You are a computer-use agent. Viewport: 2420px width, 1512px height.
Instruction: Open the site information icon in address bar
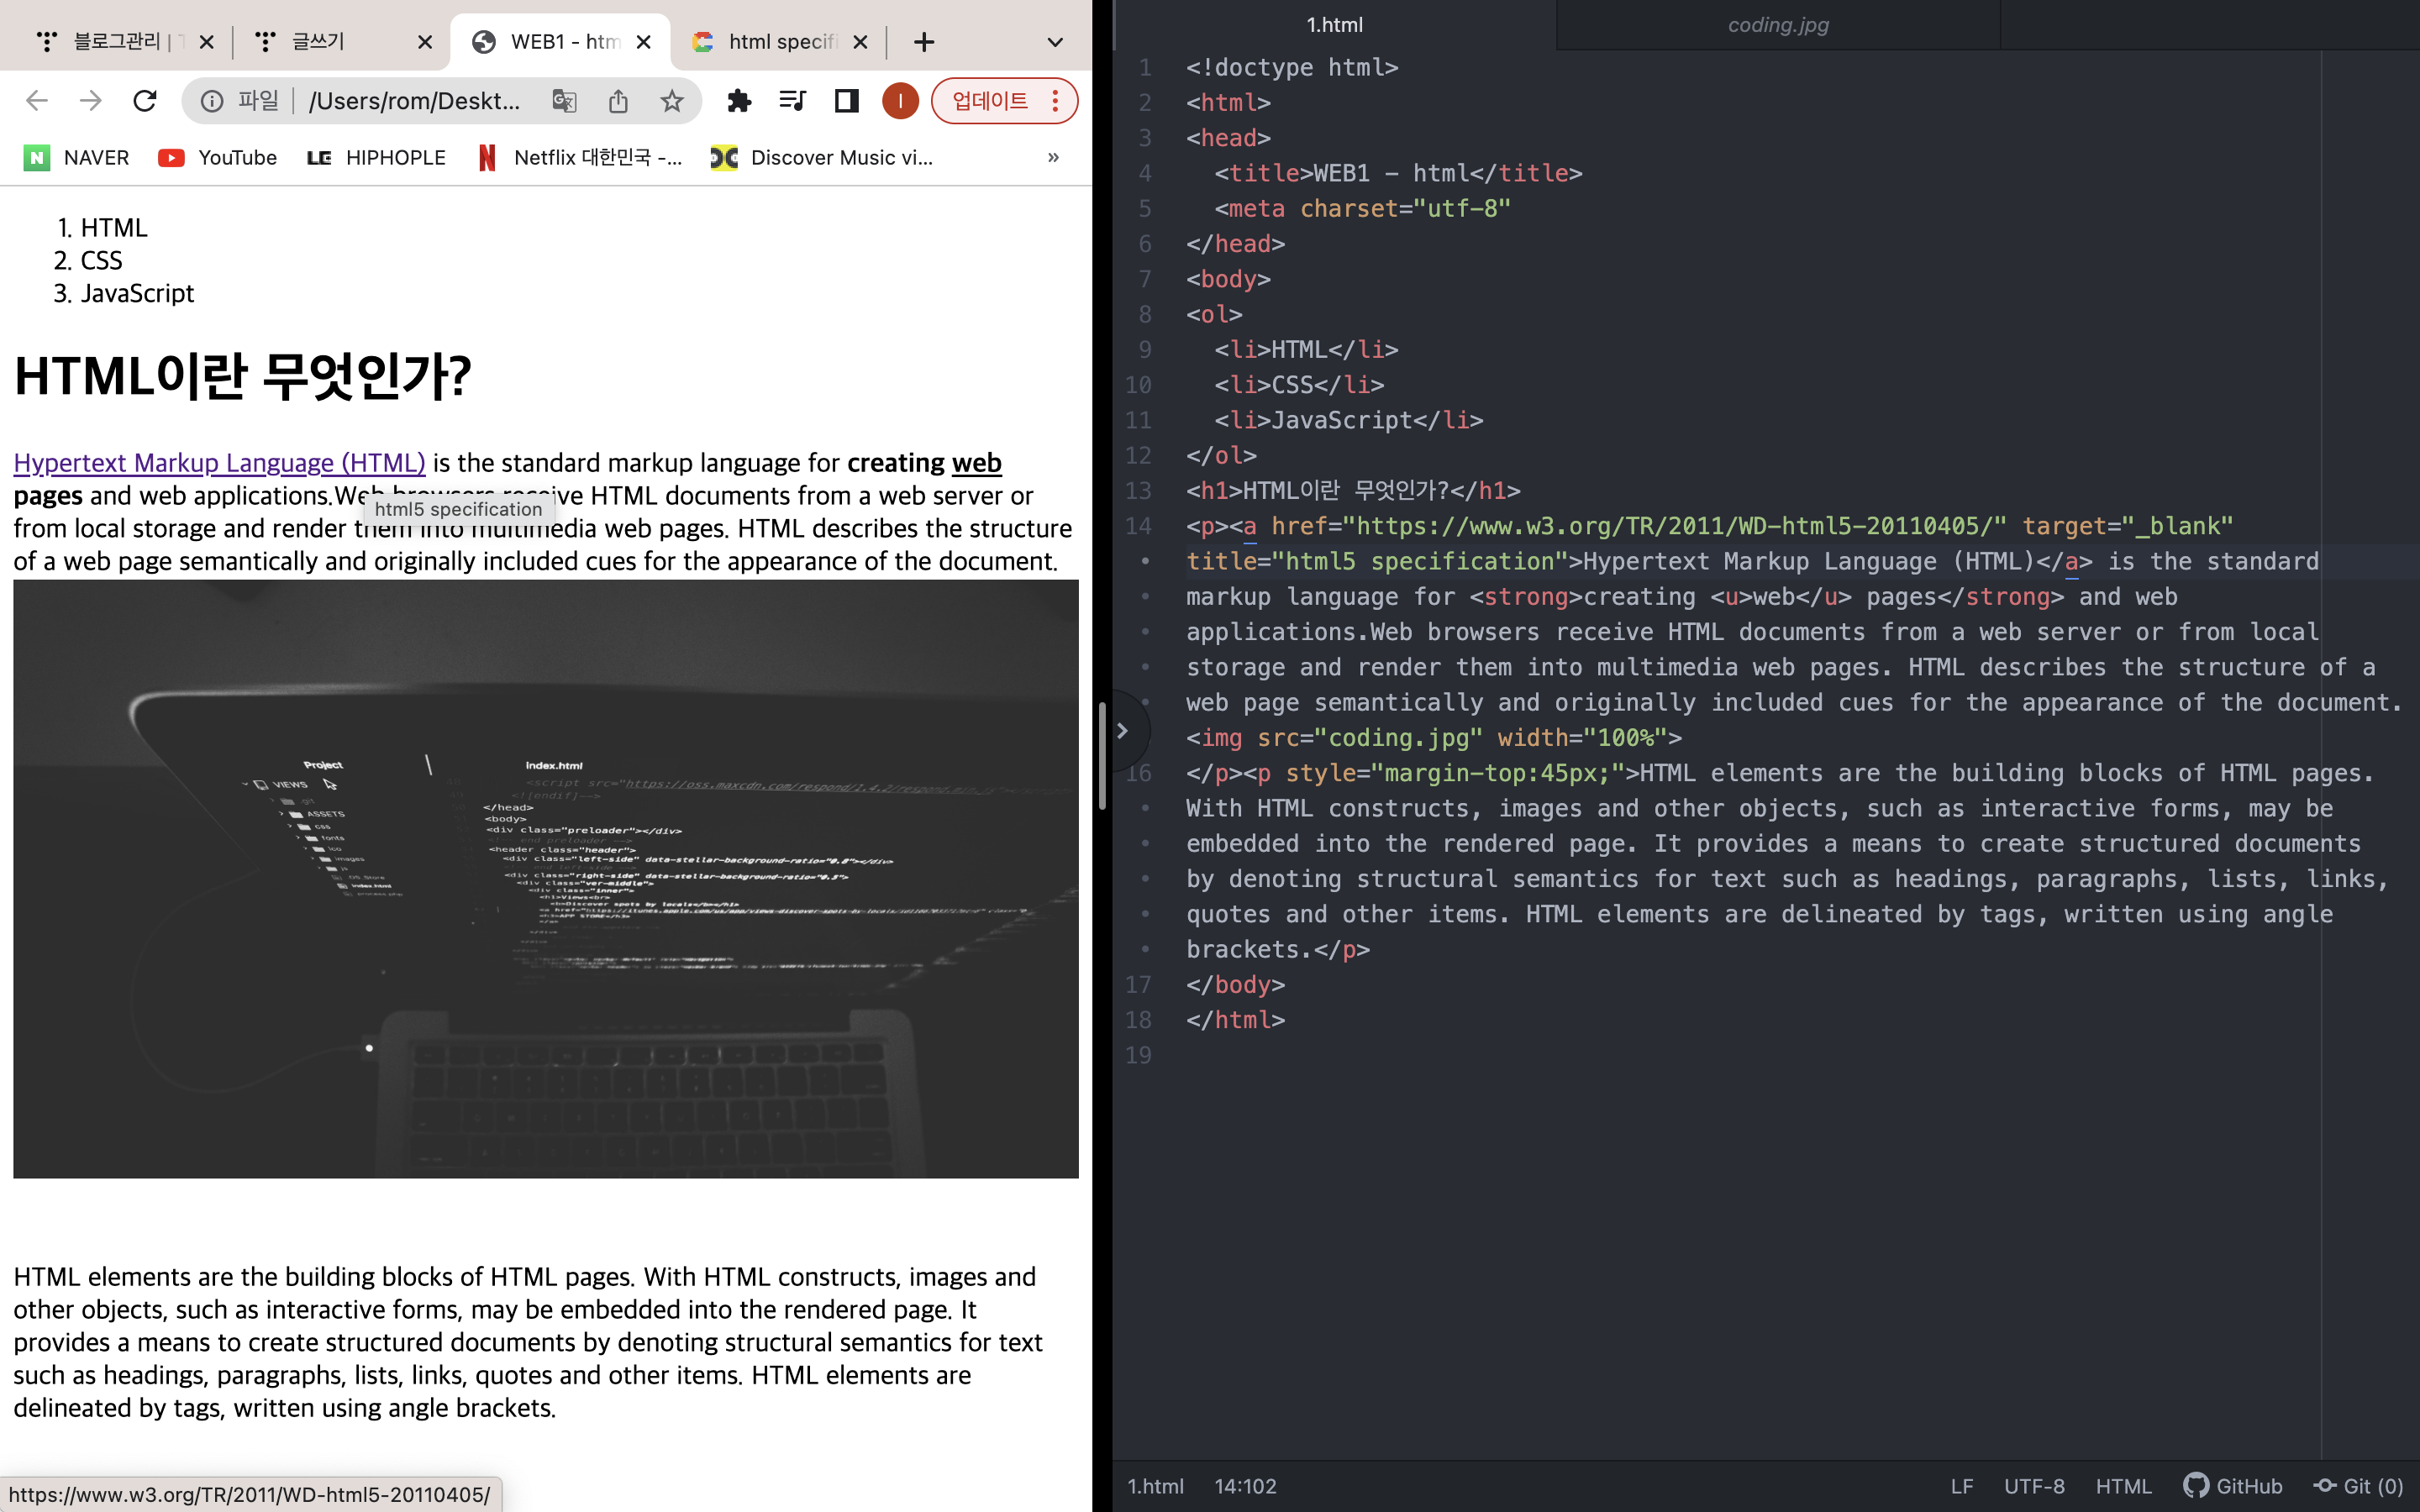pos(212,101)
